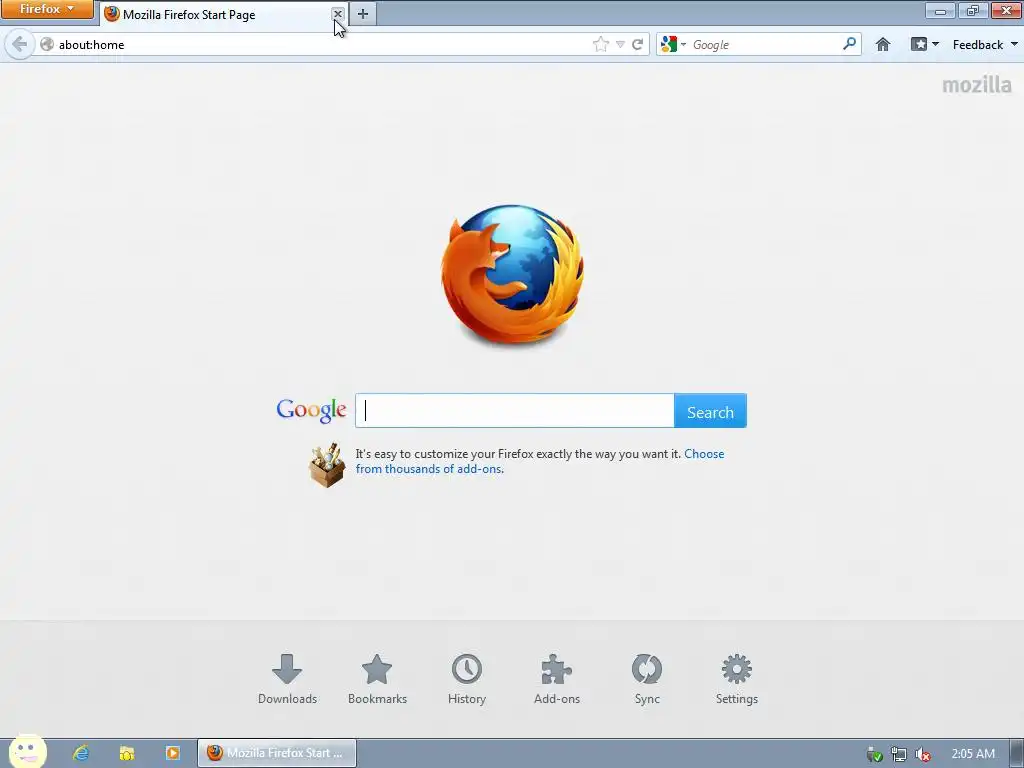Click the muted volume tray icon

pyautogui.click(x=923, y=754)
